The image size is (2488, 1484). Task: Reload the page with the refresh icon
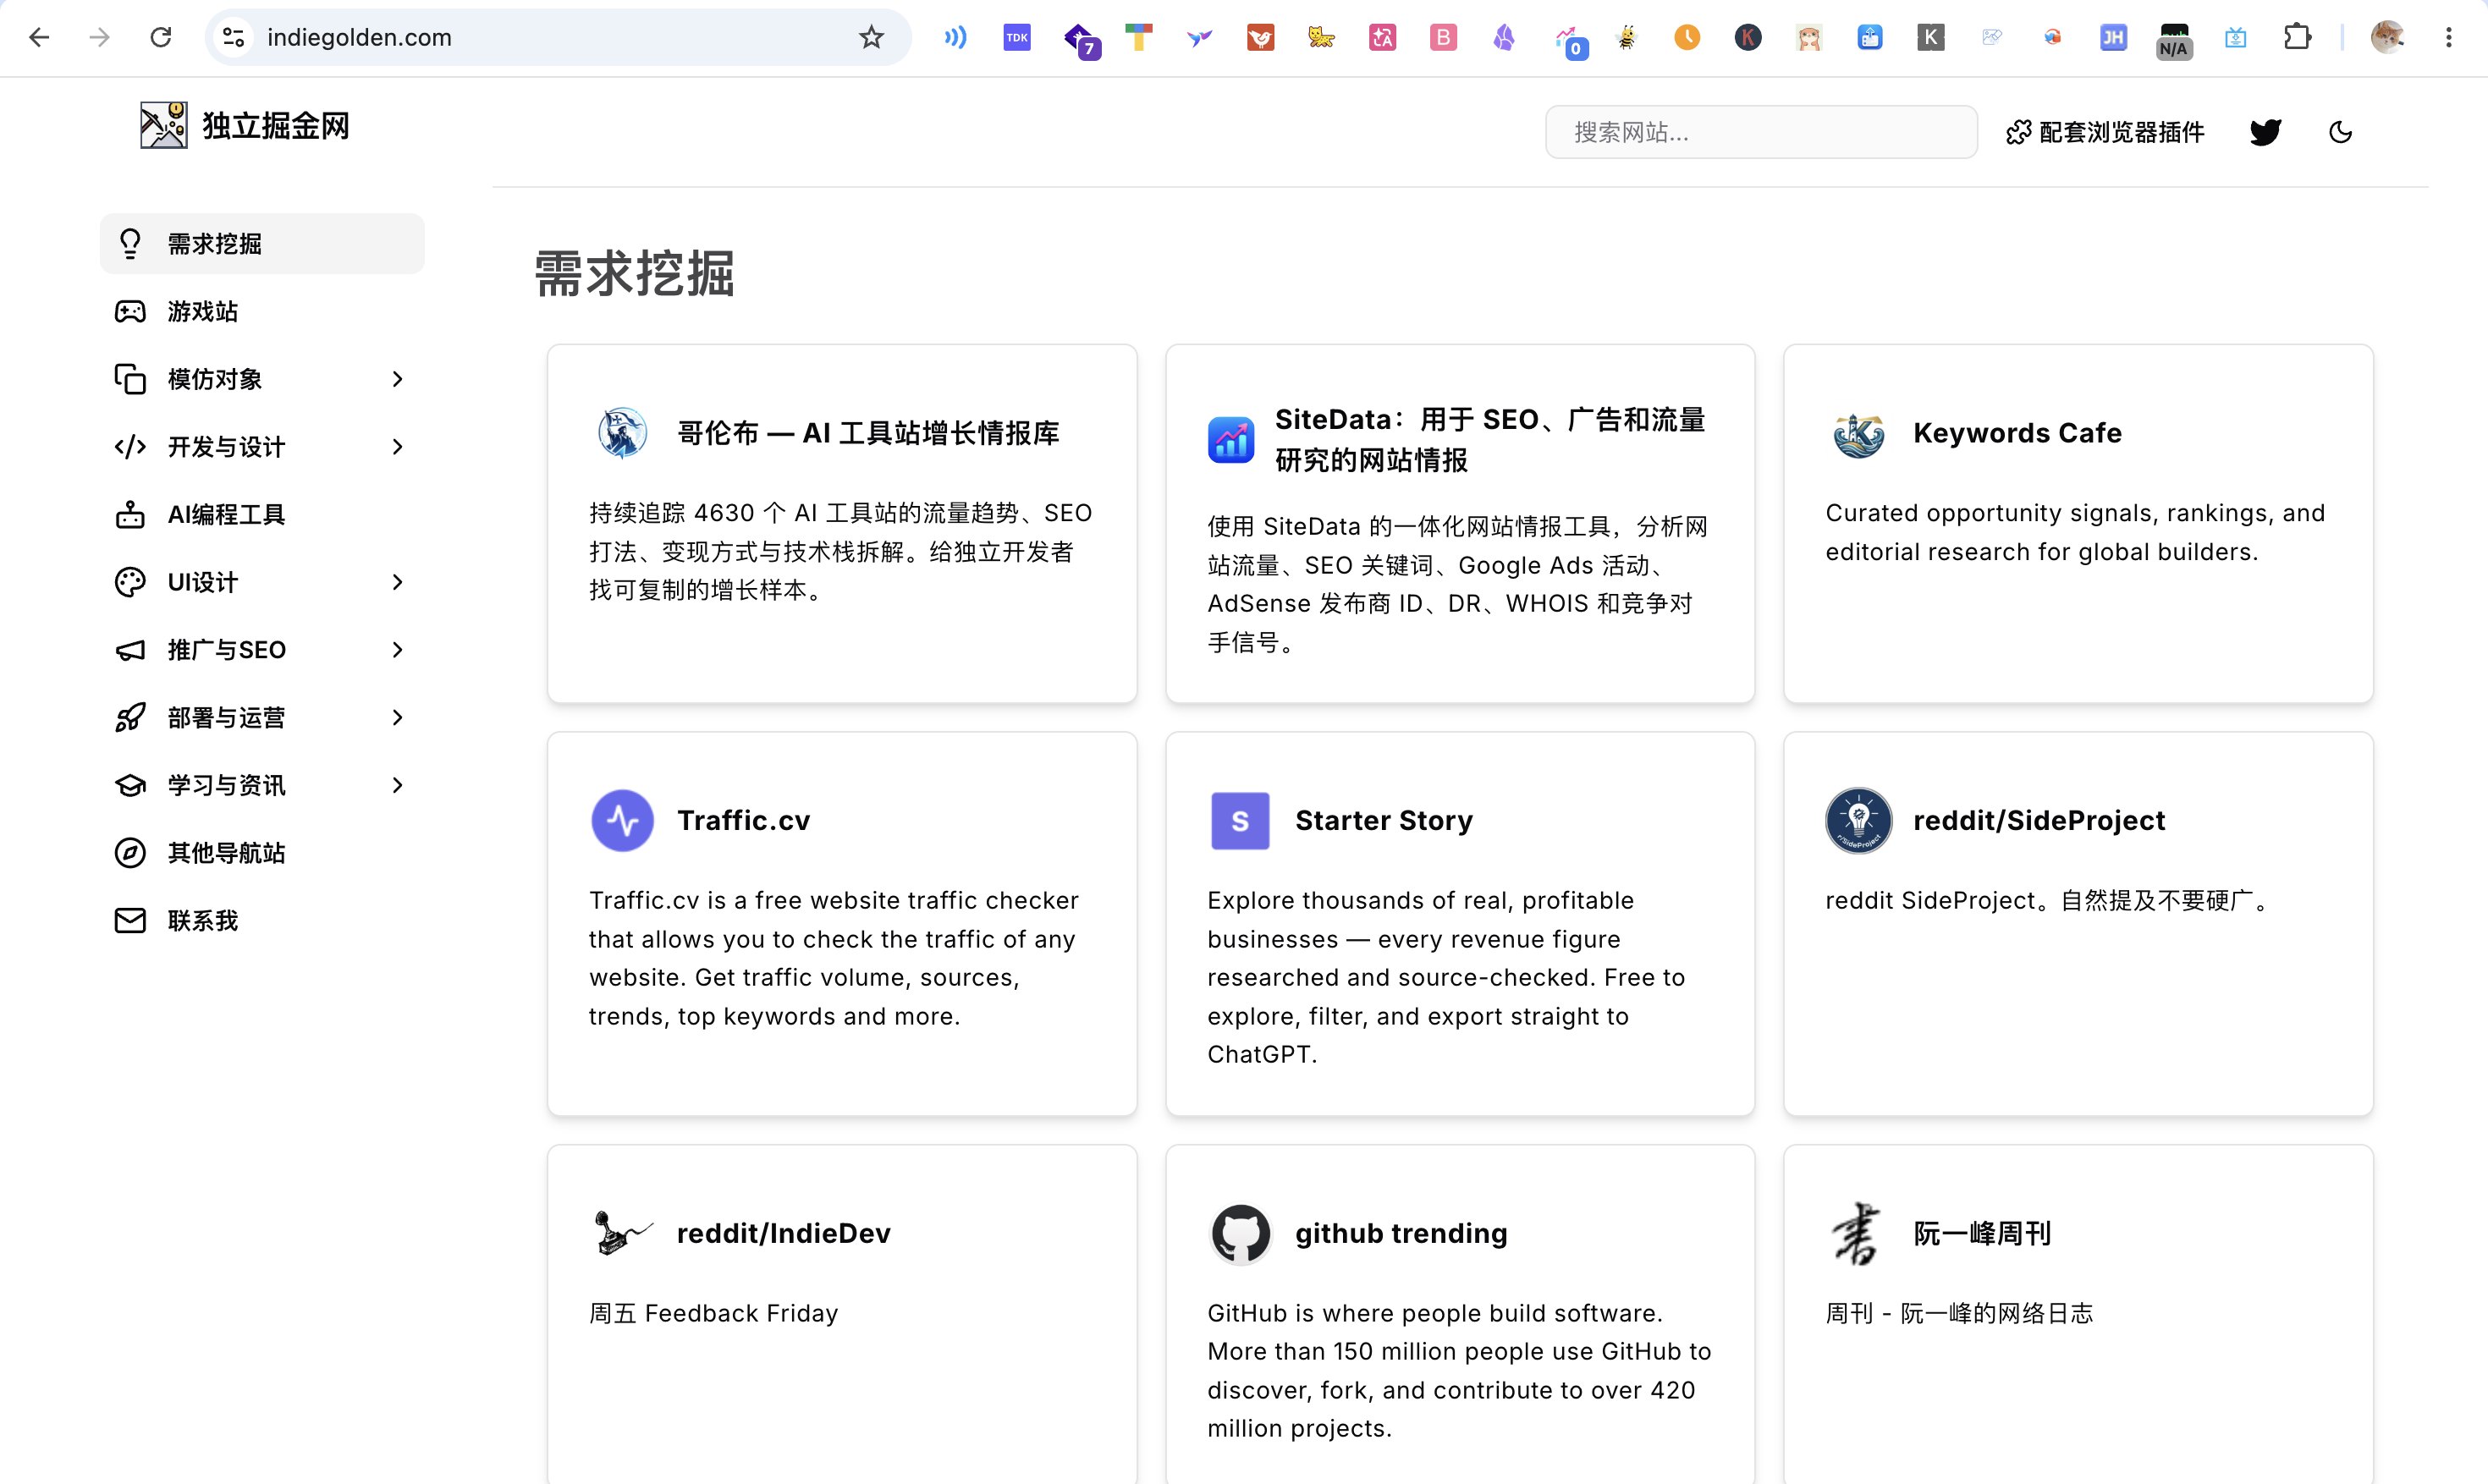[161, 38]
